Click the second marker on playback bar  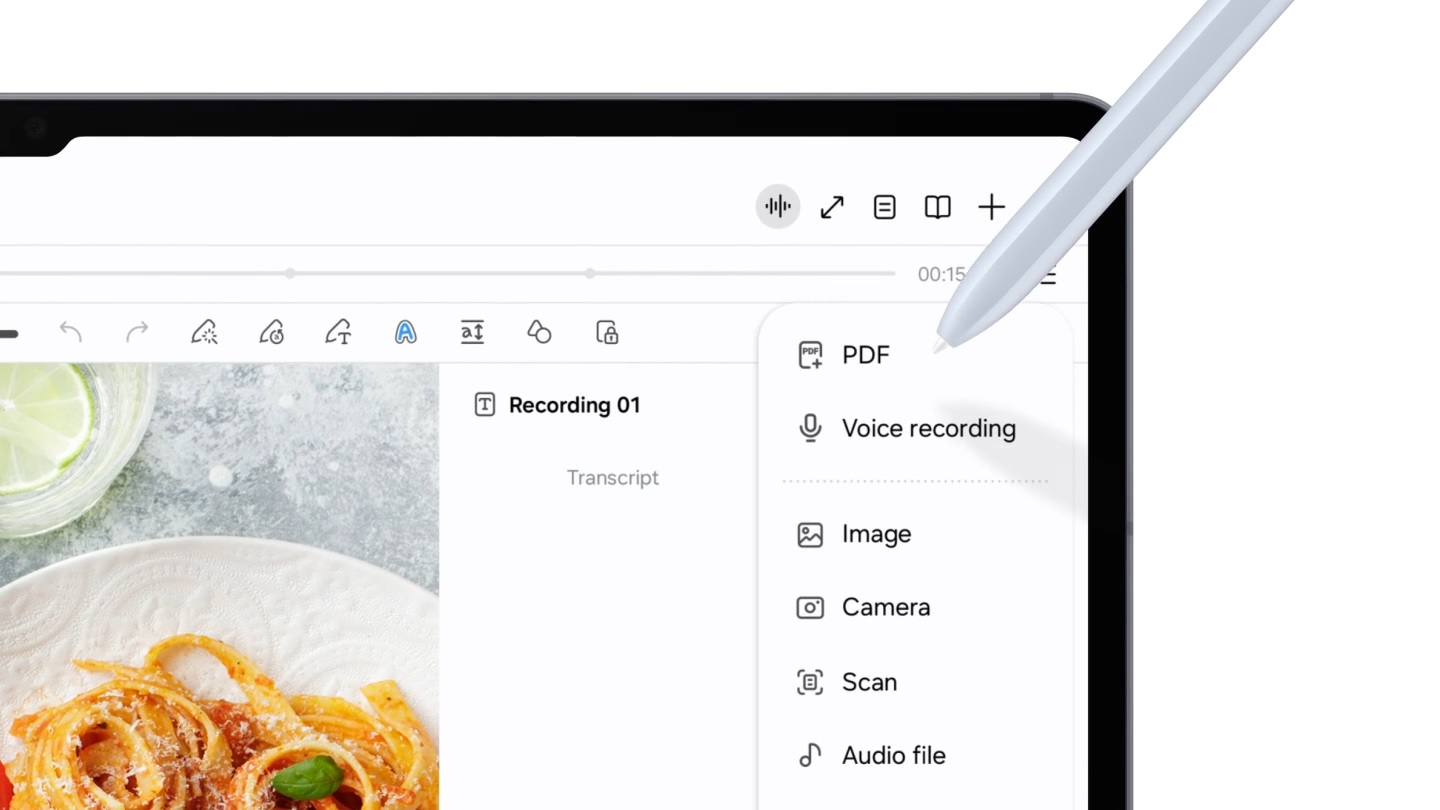point(590,273)
